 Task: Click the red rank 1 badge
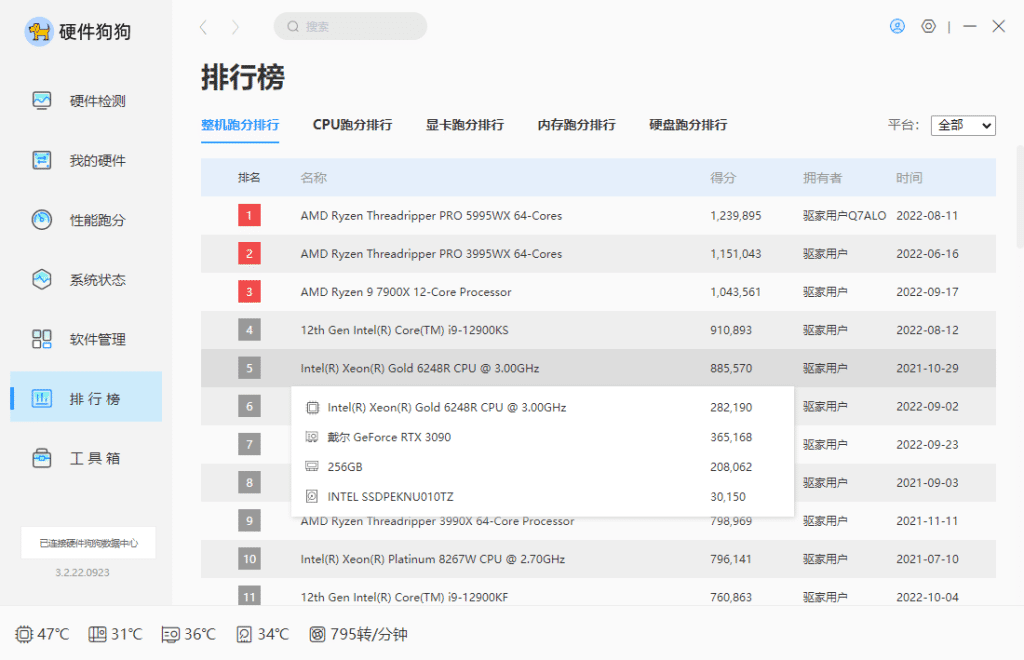[249, 215]
